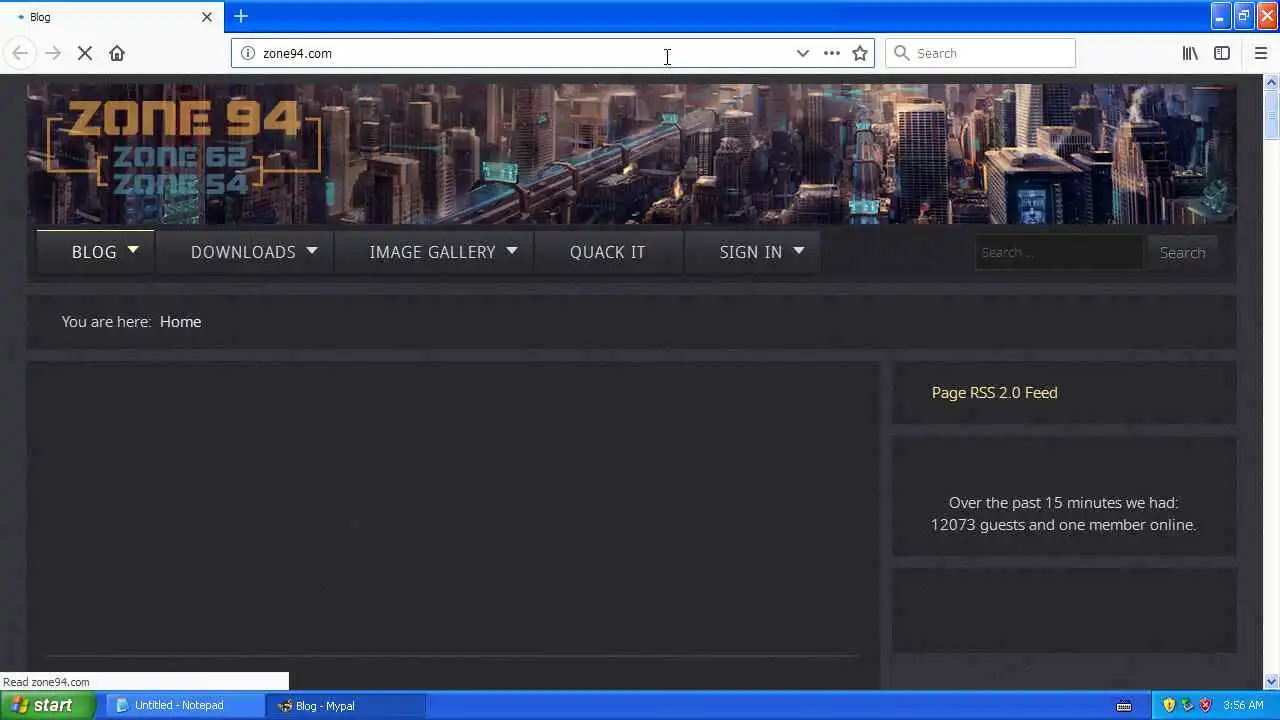Screen dimensions: 1280x720
Task: Click the scrollbar down arrow
Action: 1271,682
